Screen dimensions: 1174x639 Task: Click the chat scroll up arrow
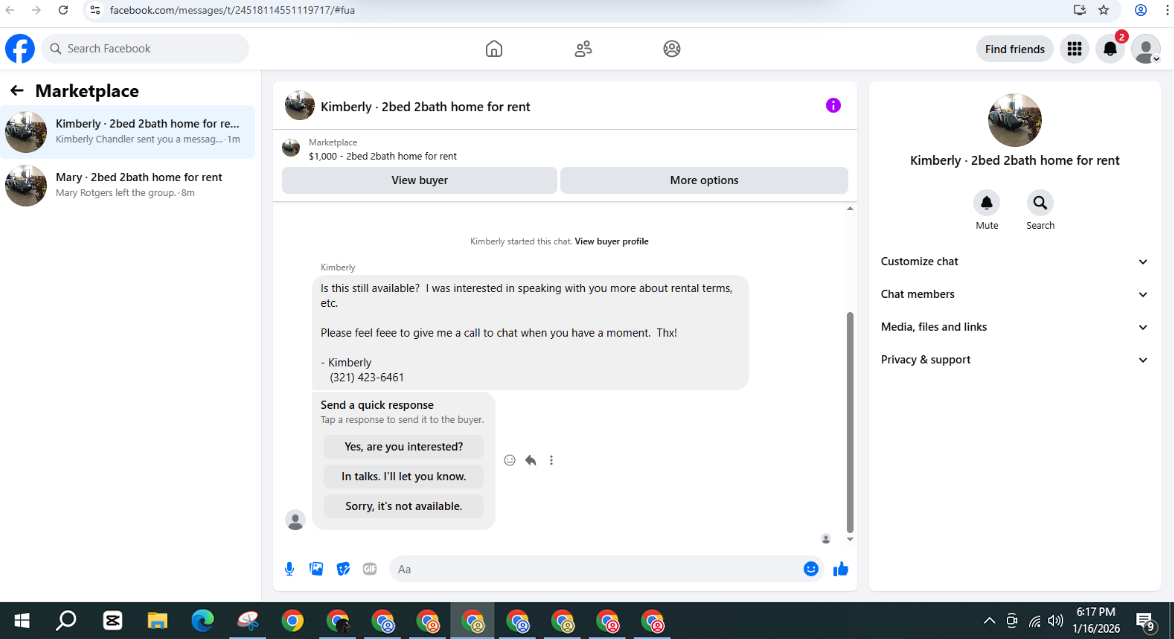click(850, 209)
